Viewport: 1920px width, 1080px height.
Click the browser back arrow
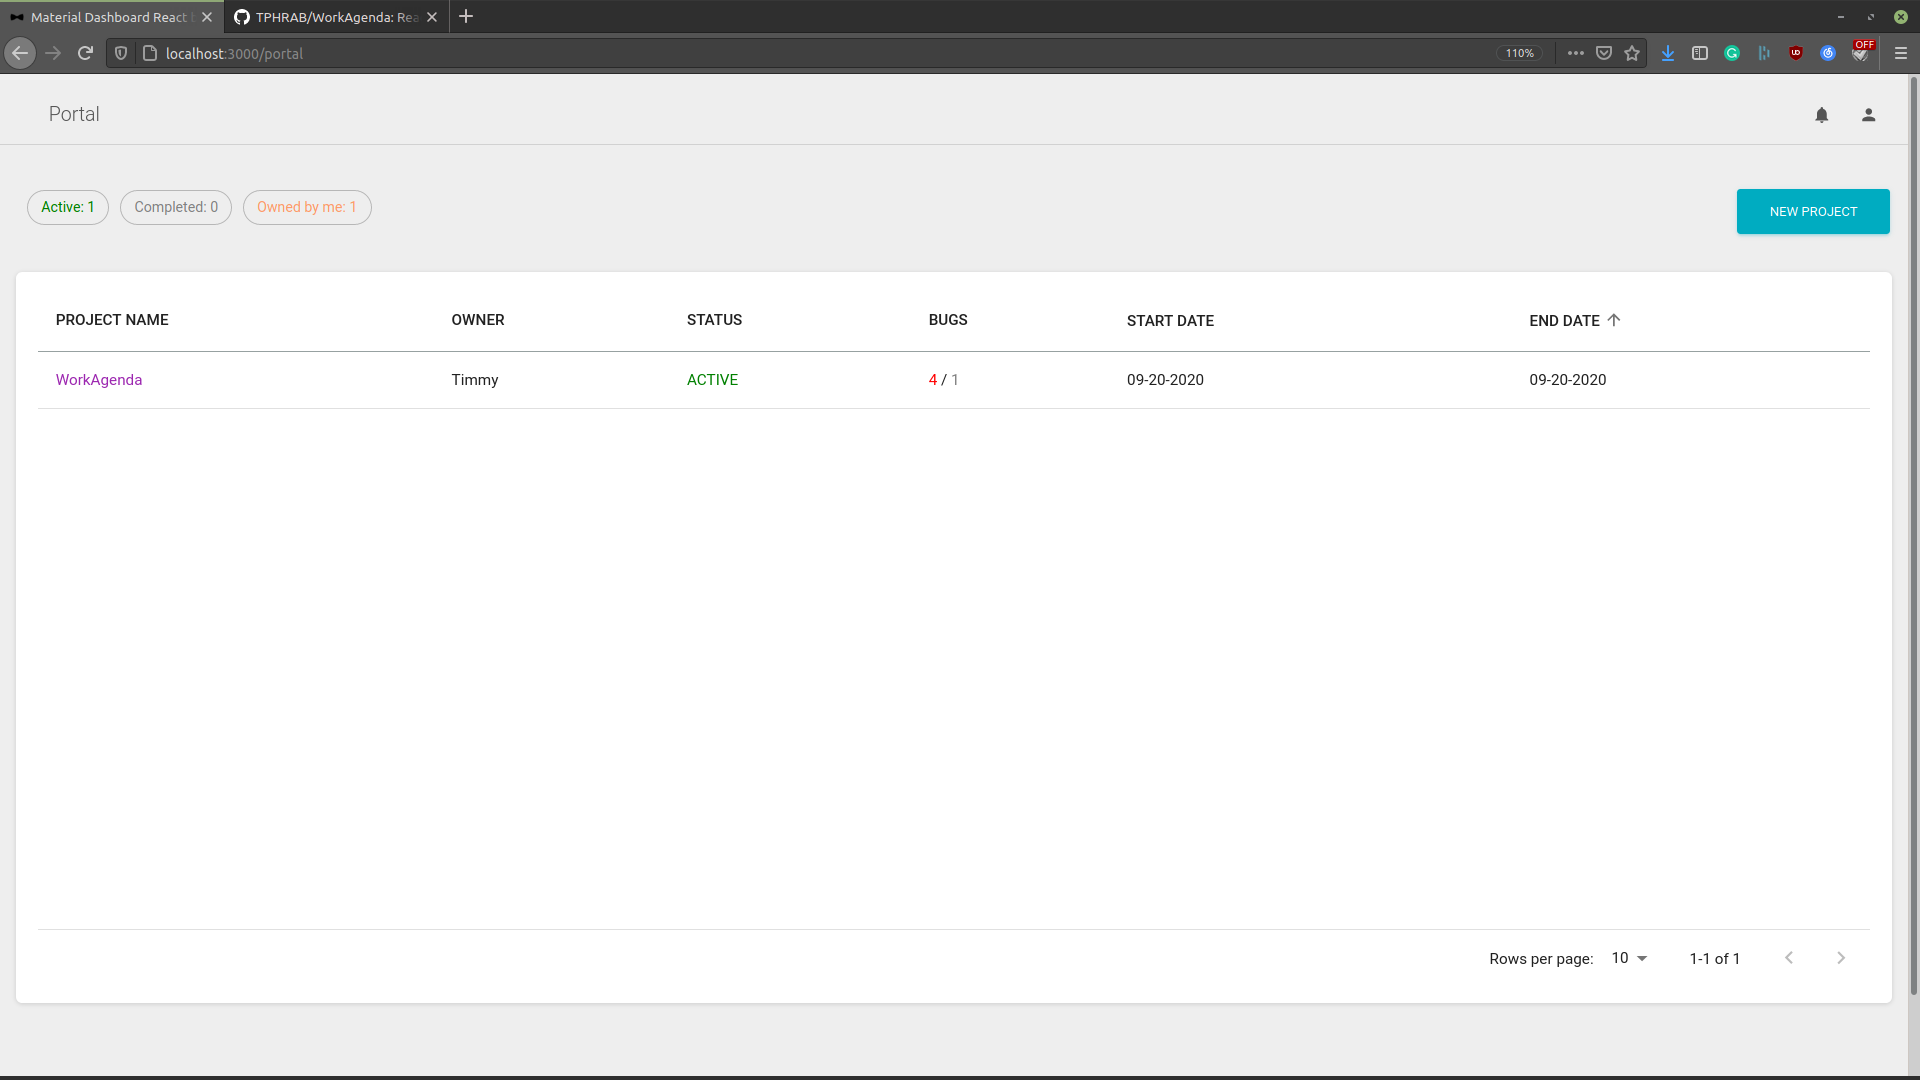point(20,53)
